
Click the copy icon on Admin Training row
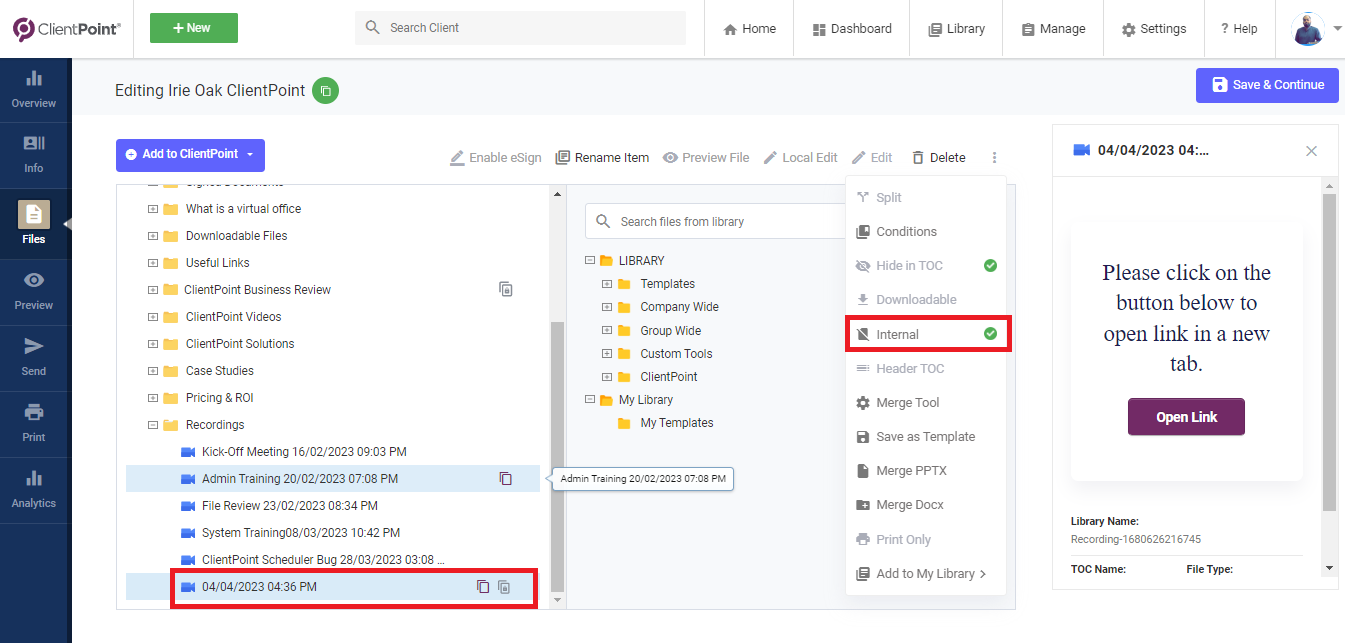[505, 479]
